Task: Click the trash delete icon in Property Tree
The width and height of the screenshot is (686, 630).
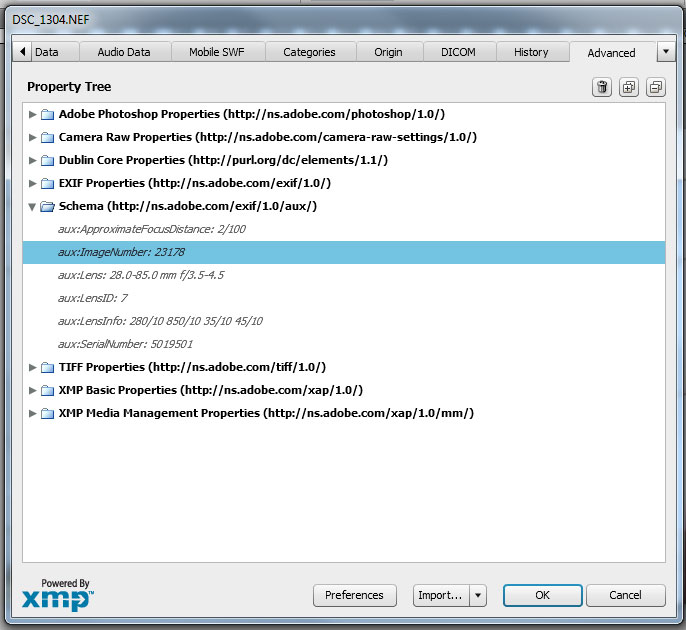Action: 602,88
